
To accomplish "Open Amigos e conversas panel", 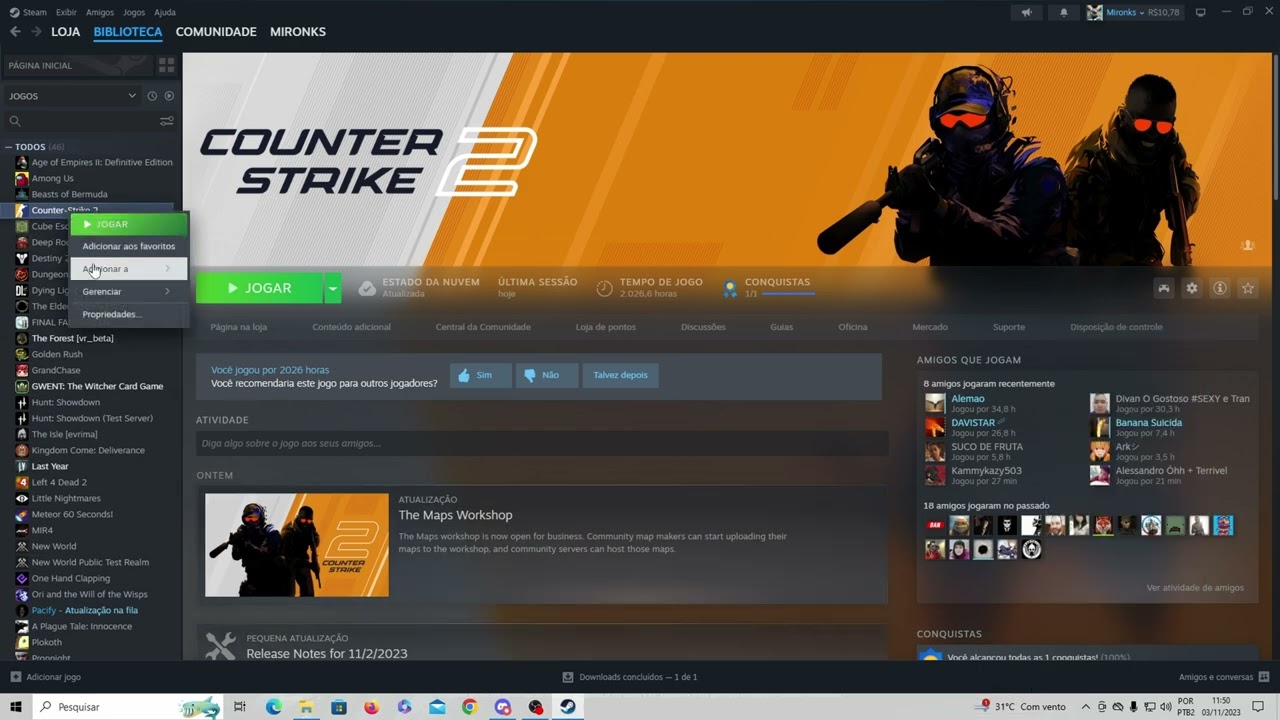I will [1223, 677].
